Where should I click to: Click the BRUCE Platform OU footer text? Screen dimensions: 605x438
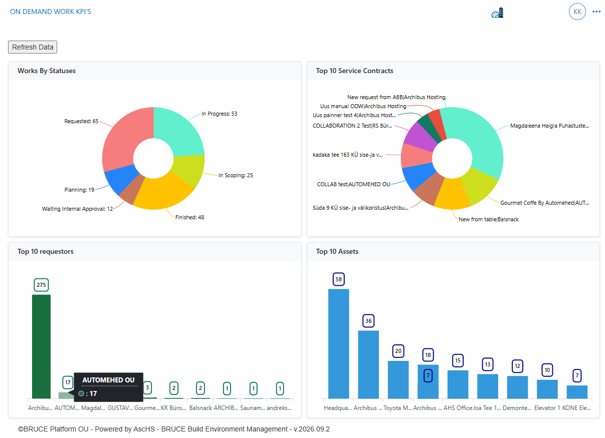pyautogui.click(x=174, y=429)
